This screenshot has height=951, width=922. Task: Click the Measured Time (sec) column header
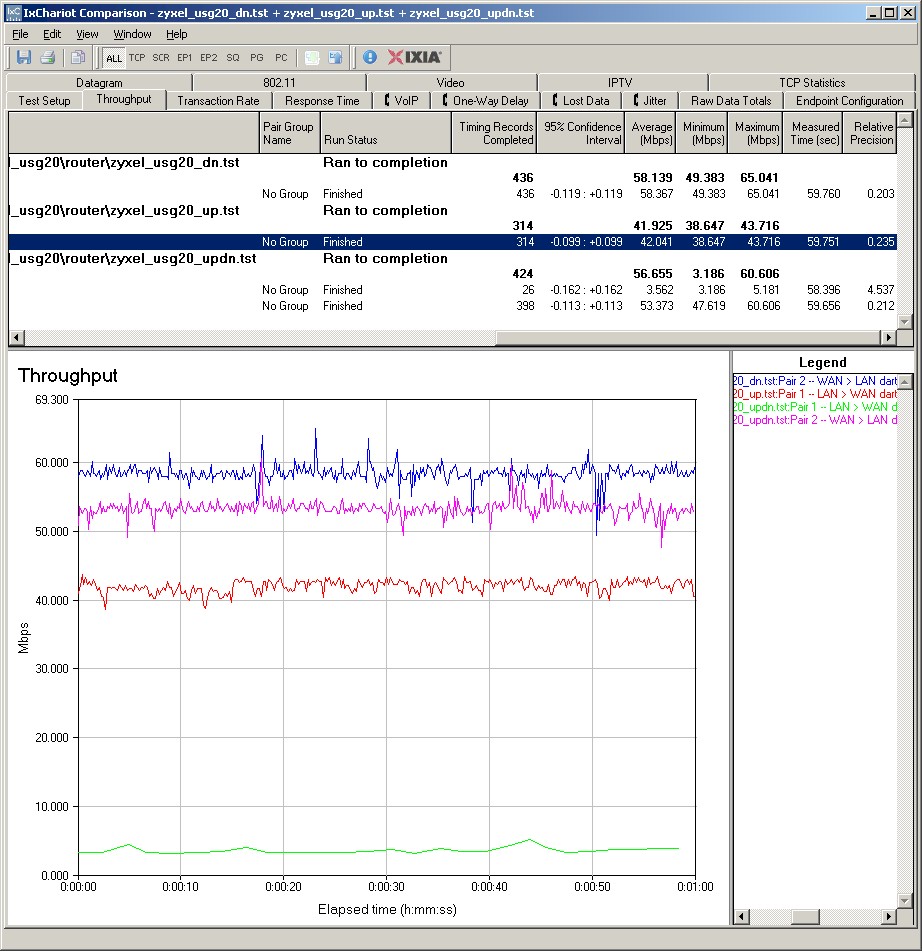813,133
